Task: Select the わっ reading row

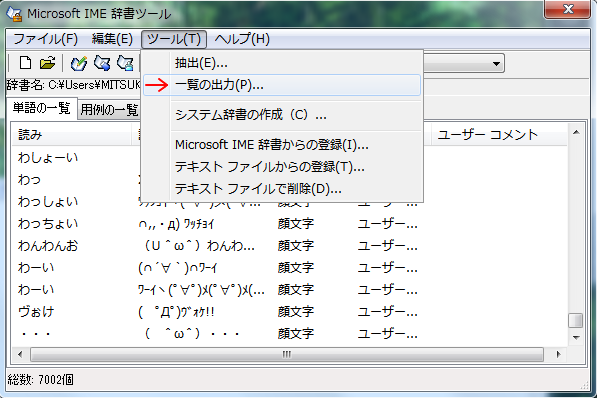Action: point(29,180)
